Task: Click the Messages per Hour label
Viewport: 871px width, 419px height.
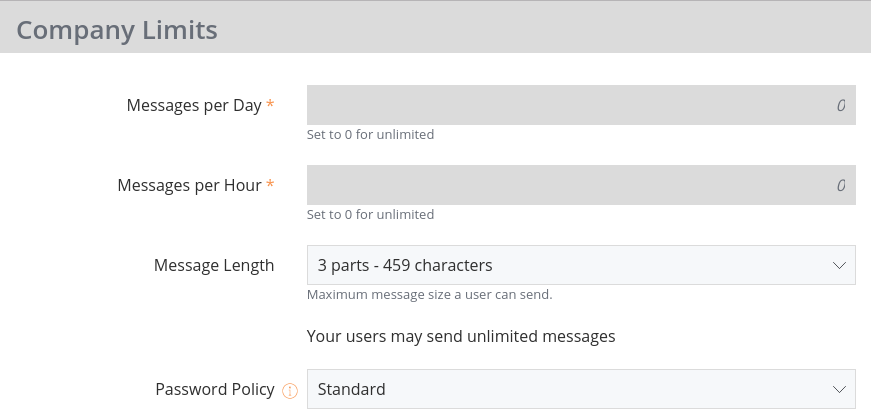Action: [189, 185]
